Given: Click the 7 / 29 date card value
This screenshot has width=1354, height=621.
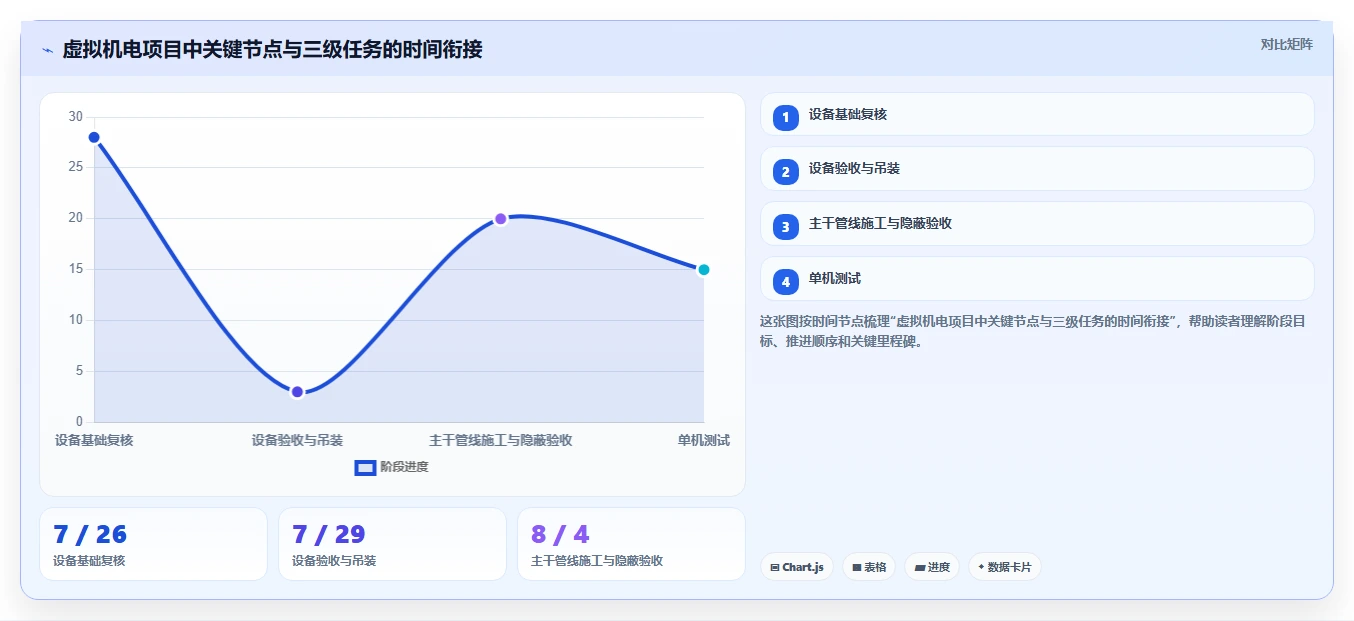Looking at the screenshot, I should point(329,534).
